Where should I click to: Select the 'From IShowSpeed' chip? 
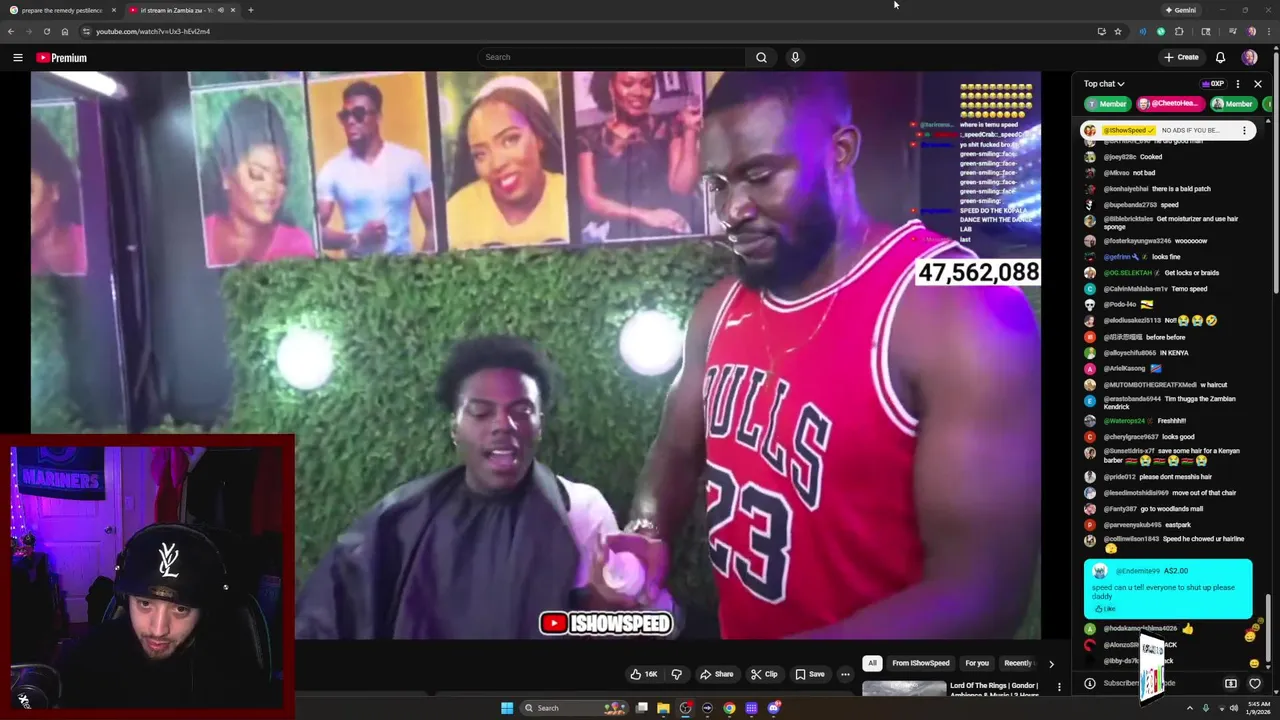[x=921, y=663]
